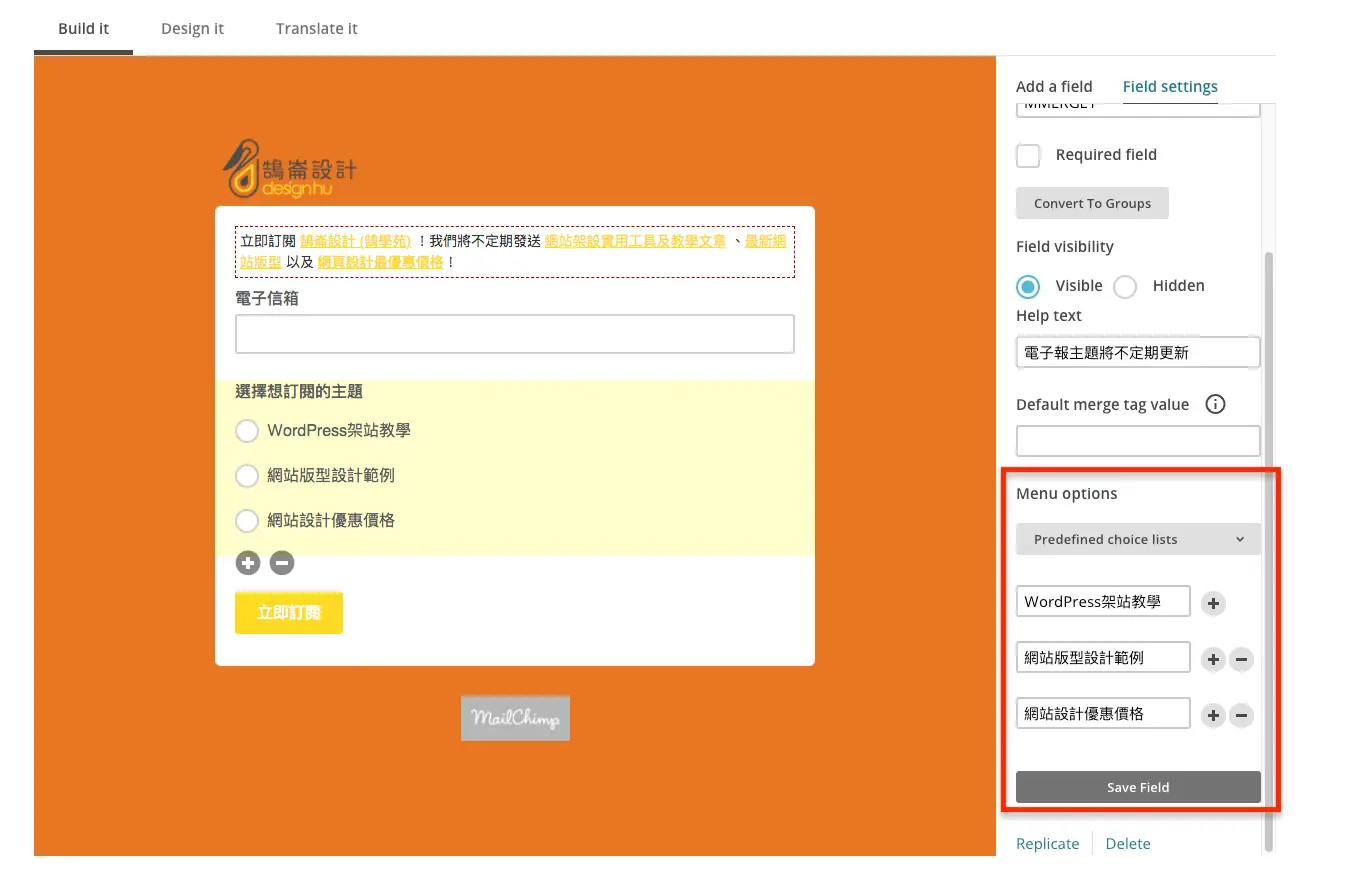Choose the WordPress架站教學 radio option in form
Image resolution: width=1353 pixels, height=880 pixels.
click(247, 431)
